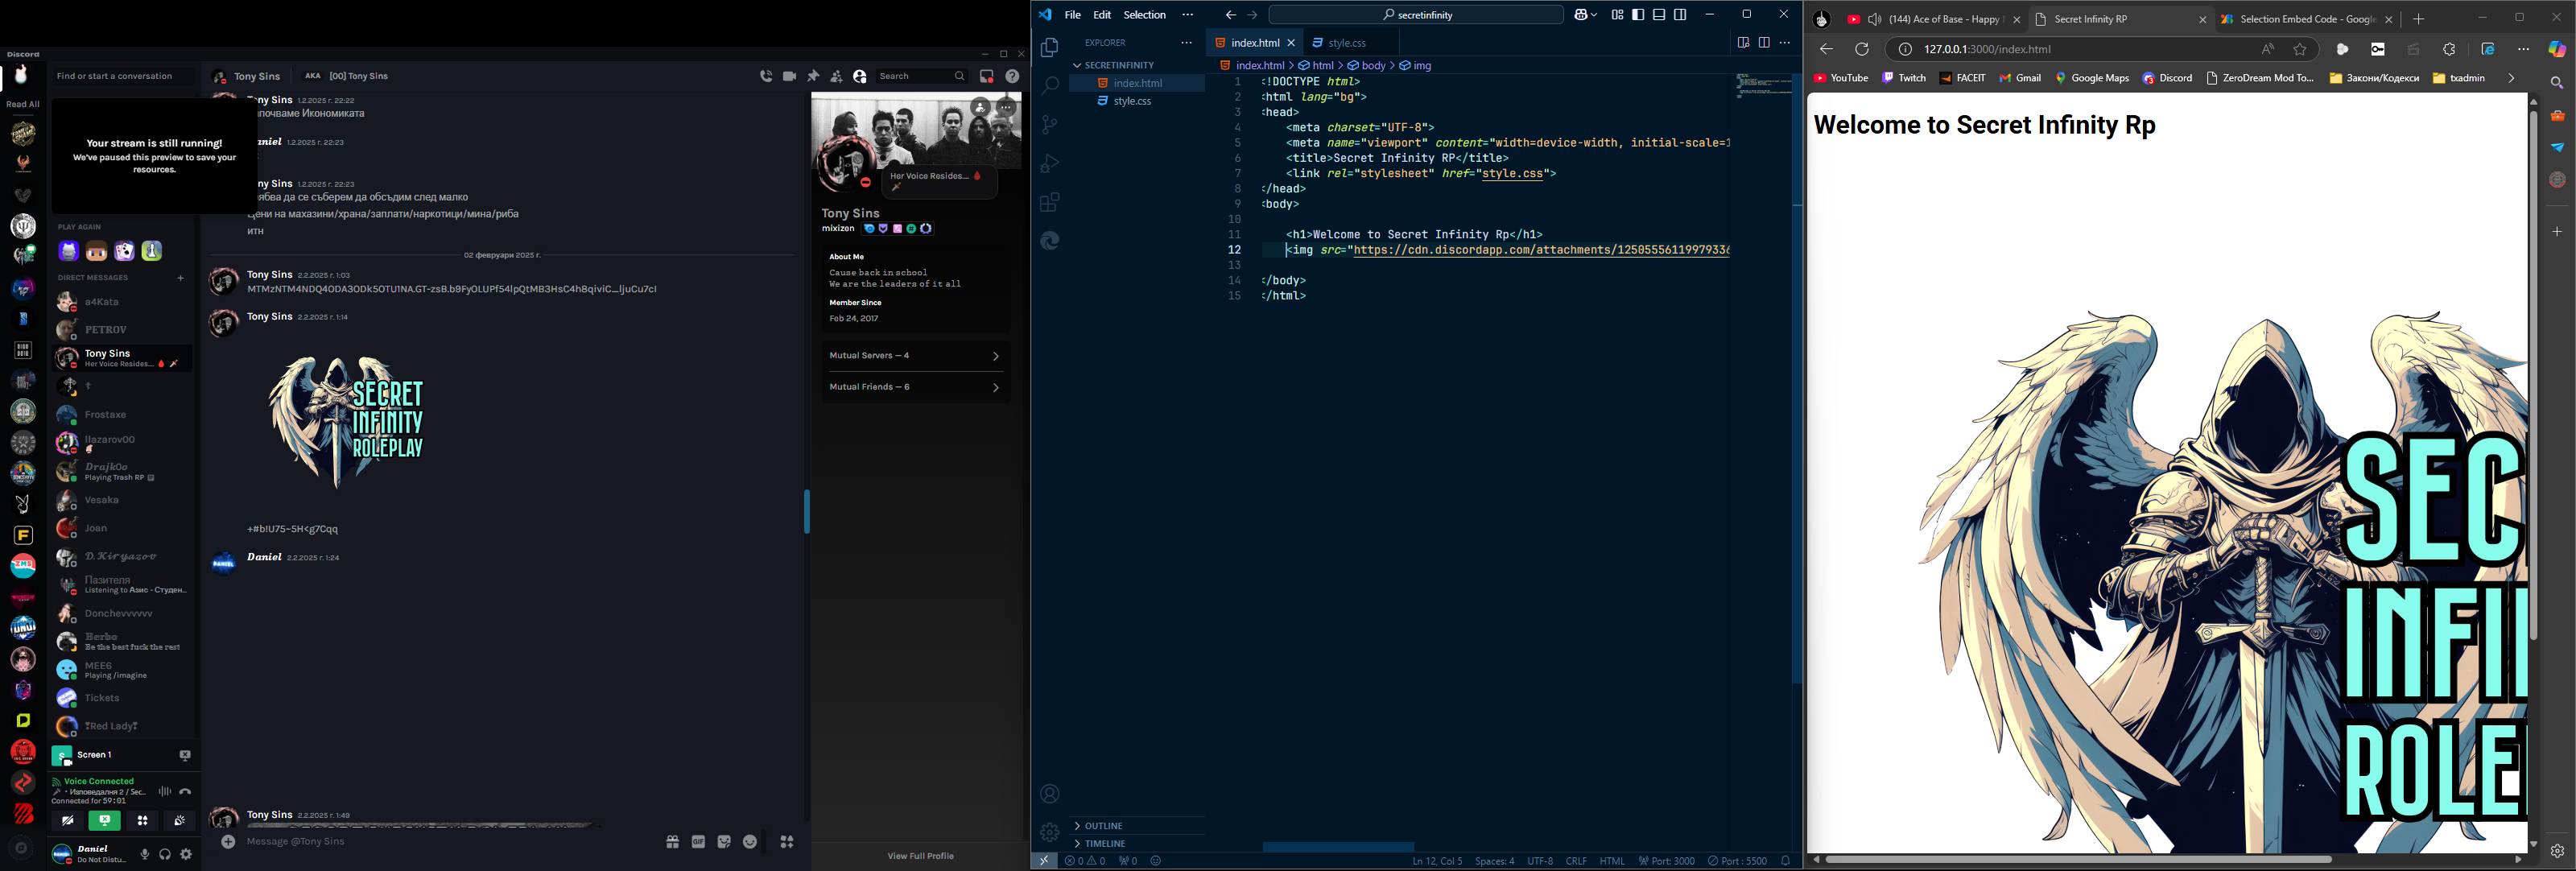Click the VS Code editor horizontal scrollbar

(1338, 846)
